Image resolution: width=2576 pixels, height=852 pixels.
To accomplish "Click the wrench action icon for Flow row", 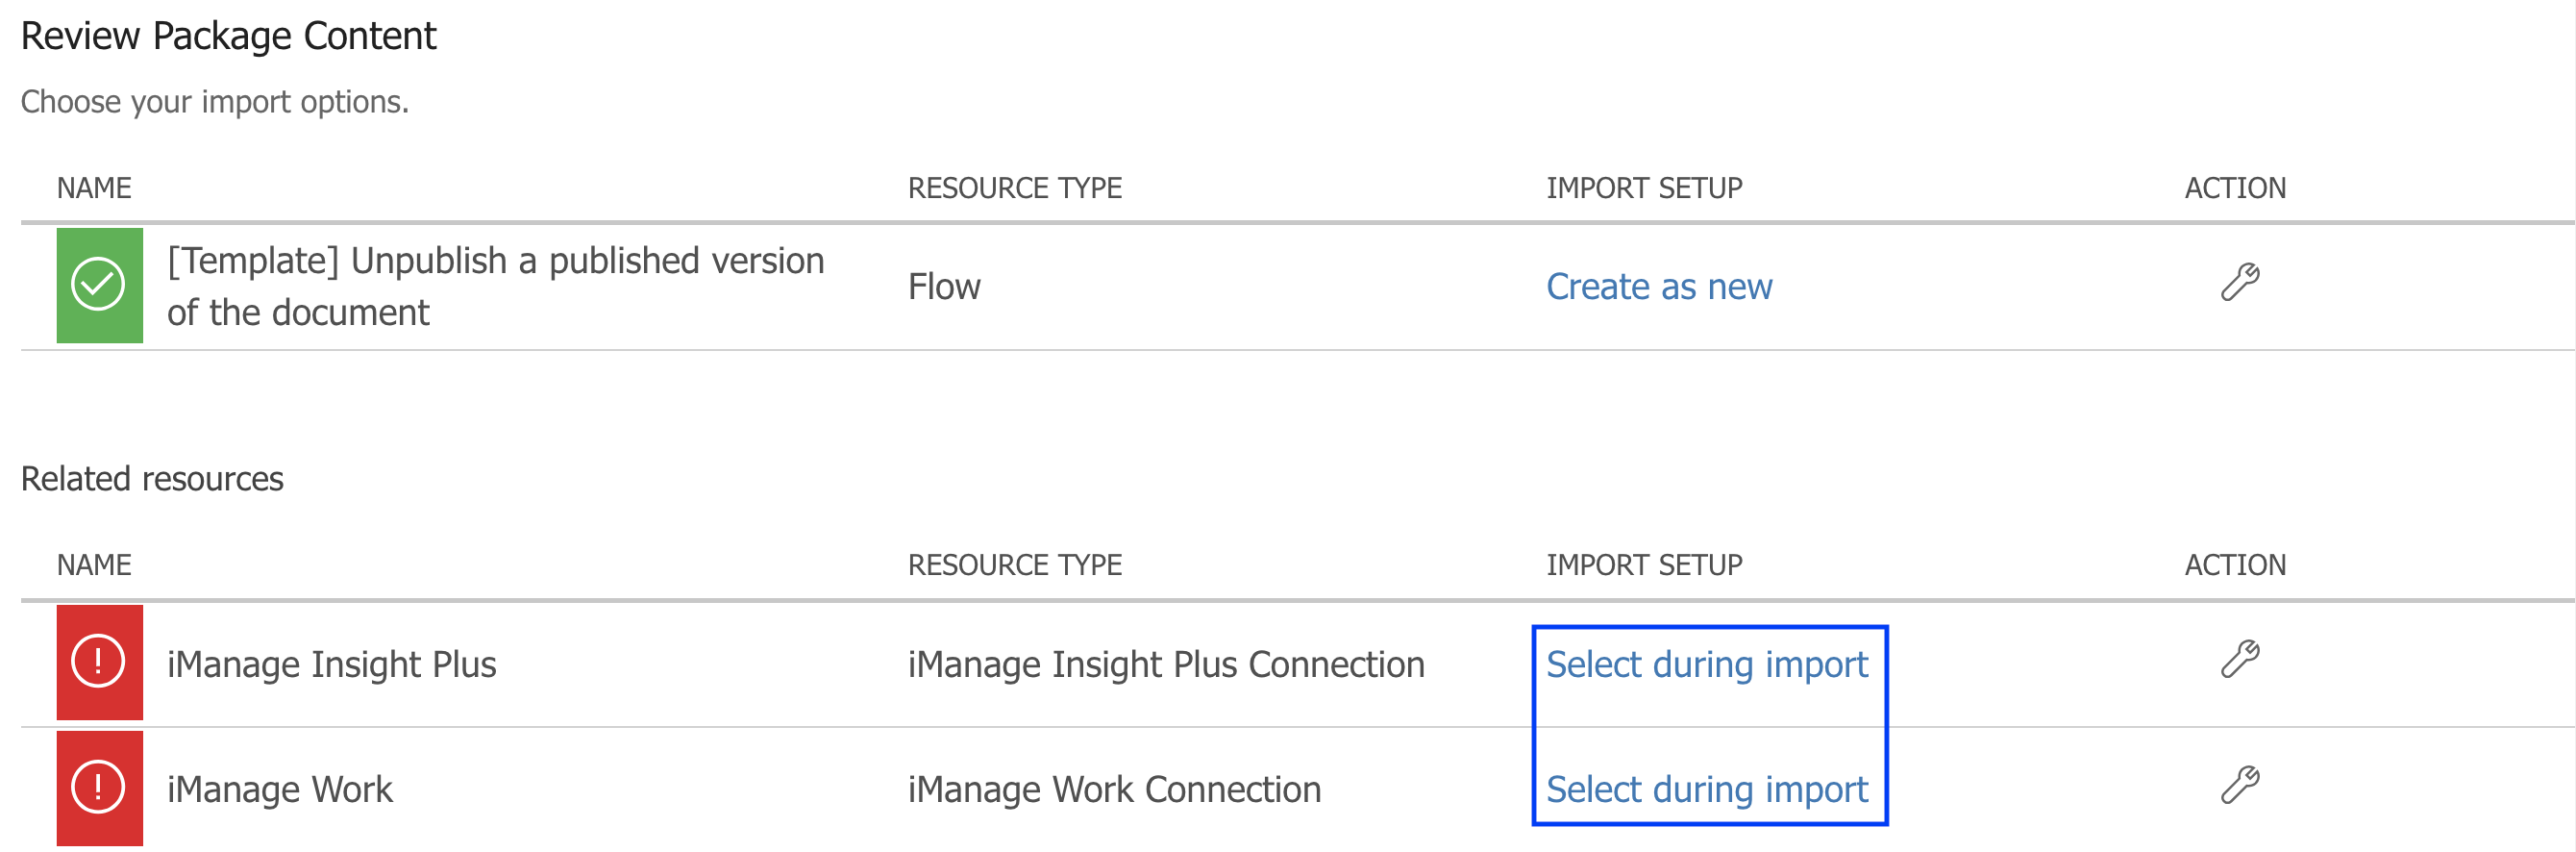I will pyautogui.click(x=2239, y=283).
